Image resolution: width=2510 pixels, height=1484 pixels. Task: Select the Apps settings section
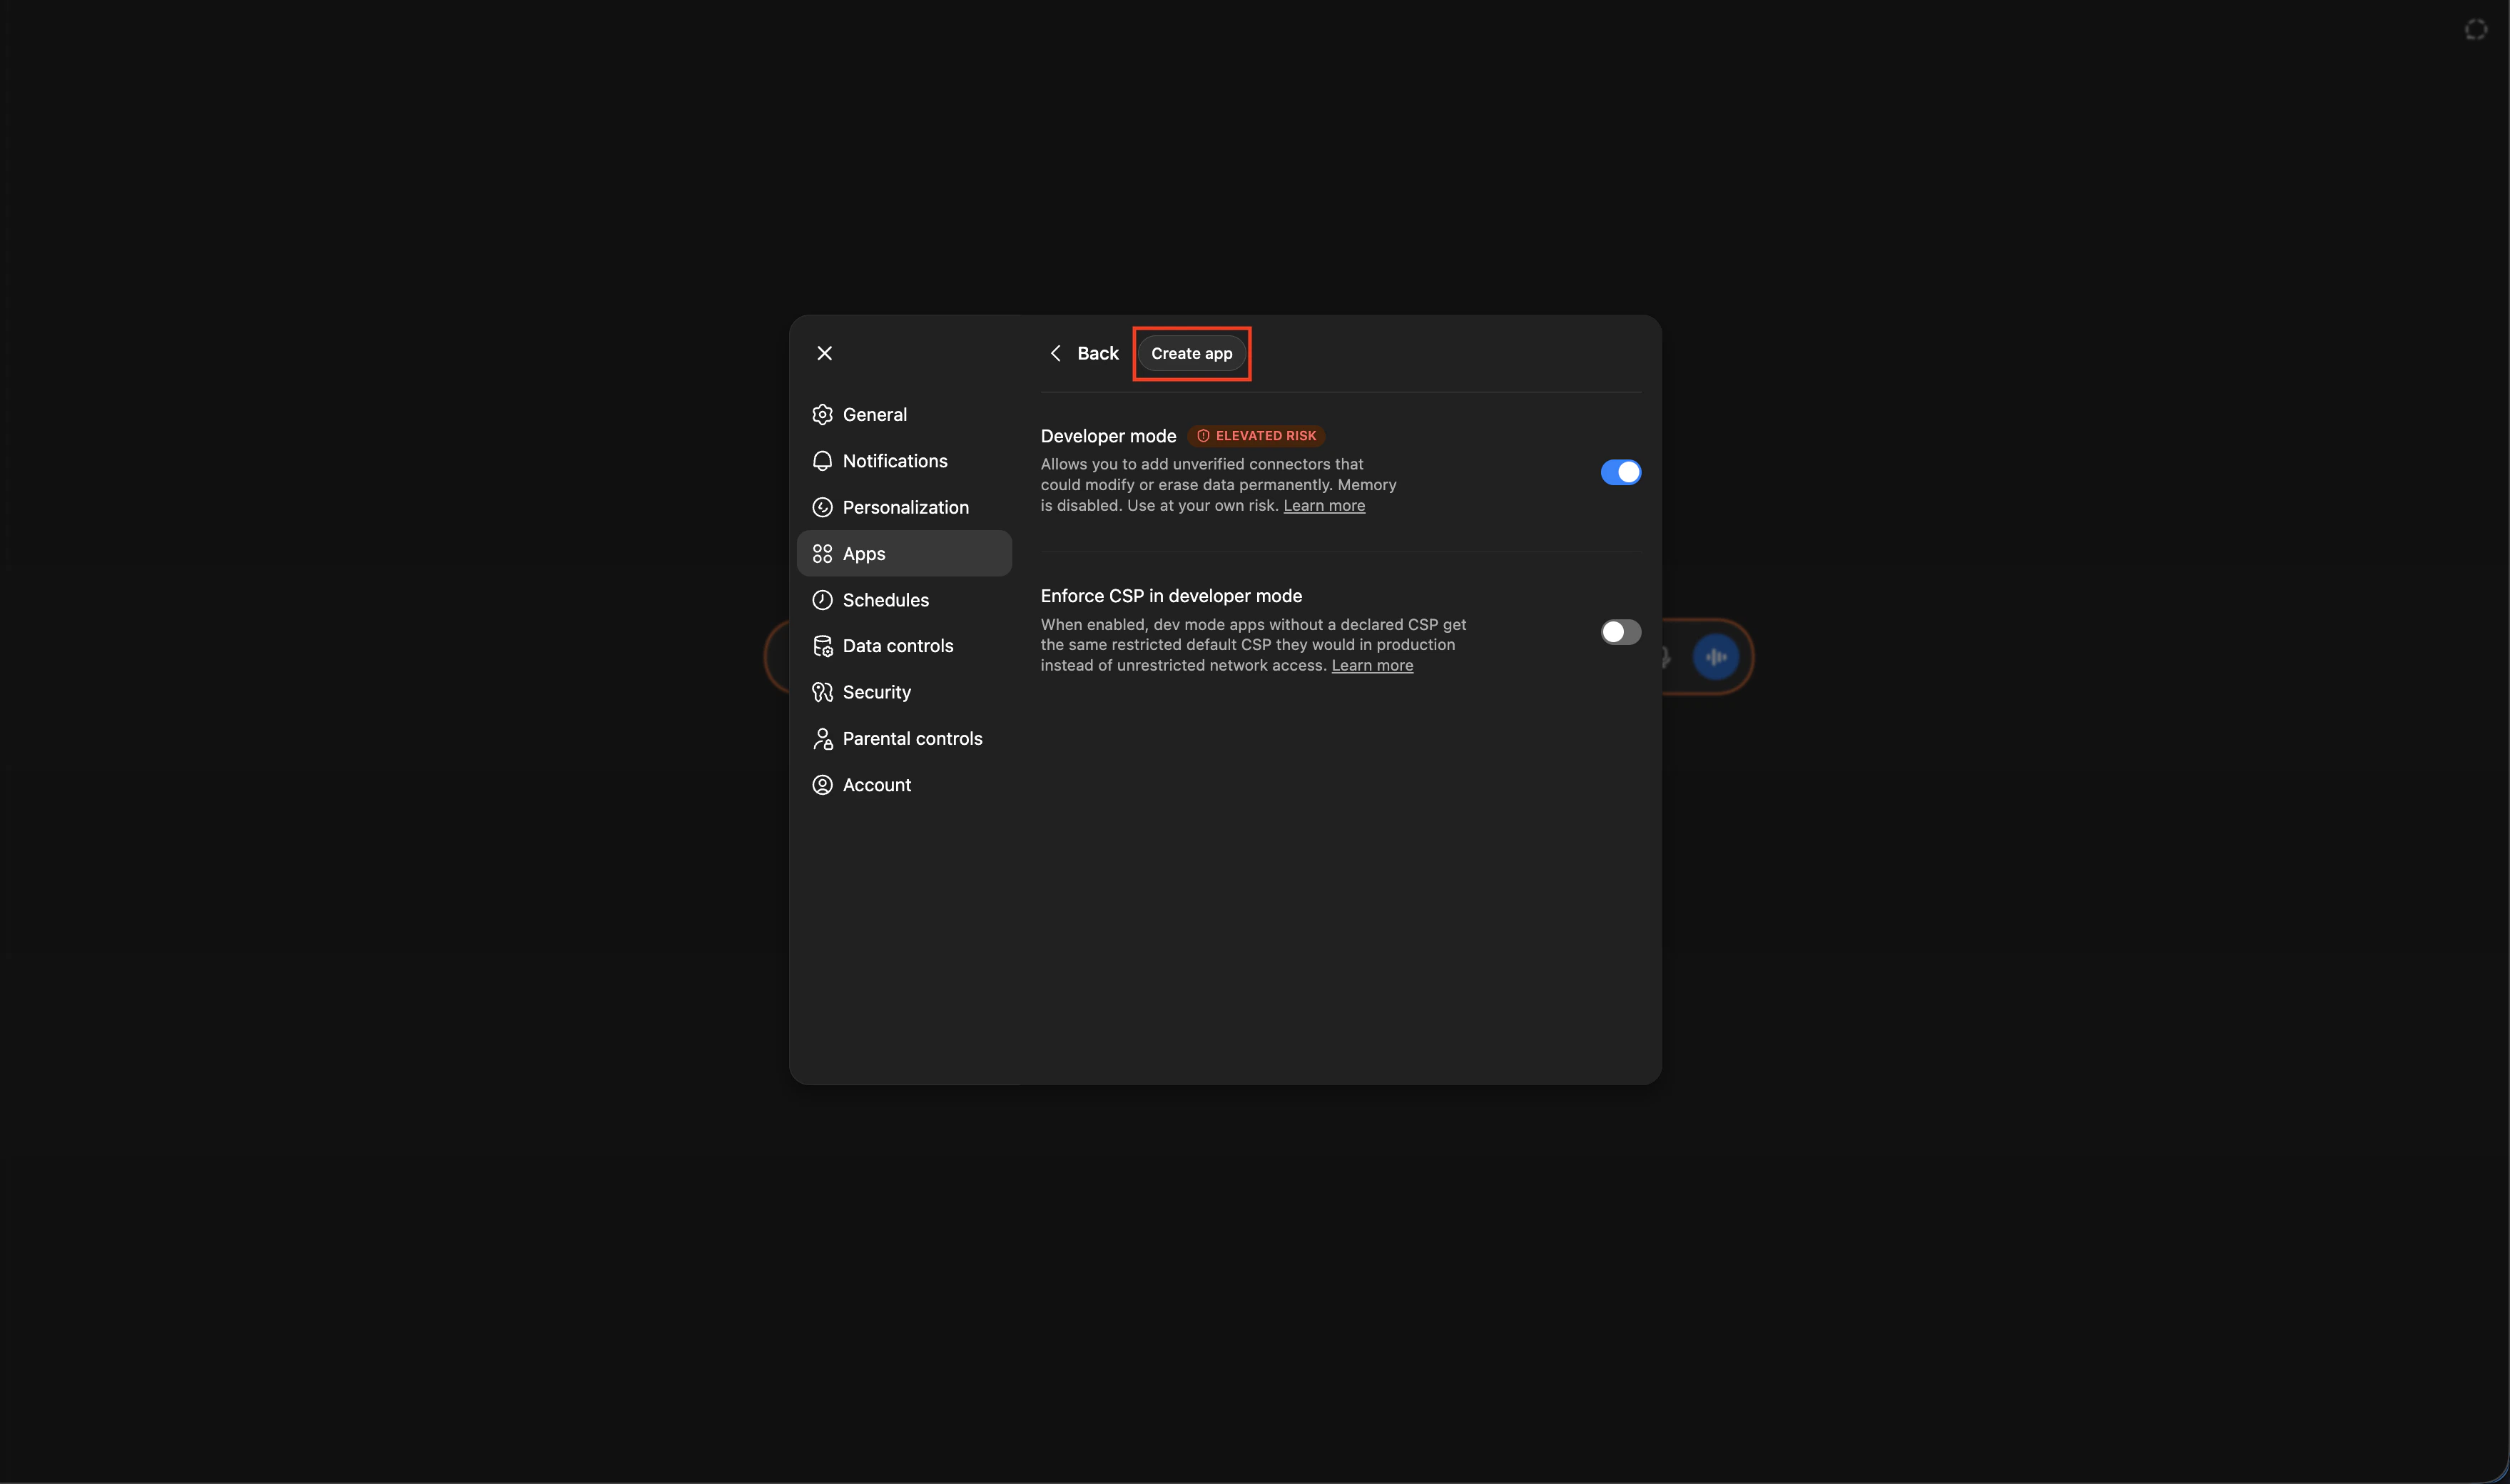(x=904, y=554)
